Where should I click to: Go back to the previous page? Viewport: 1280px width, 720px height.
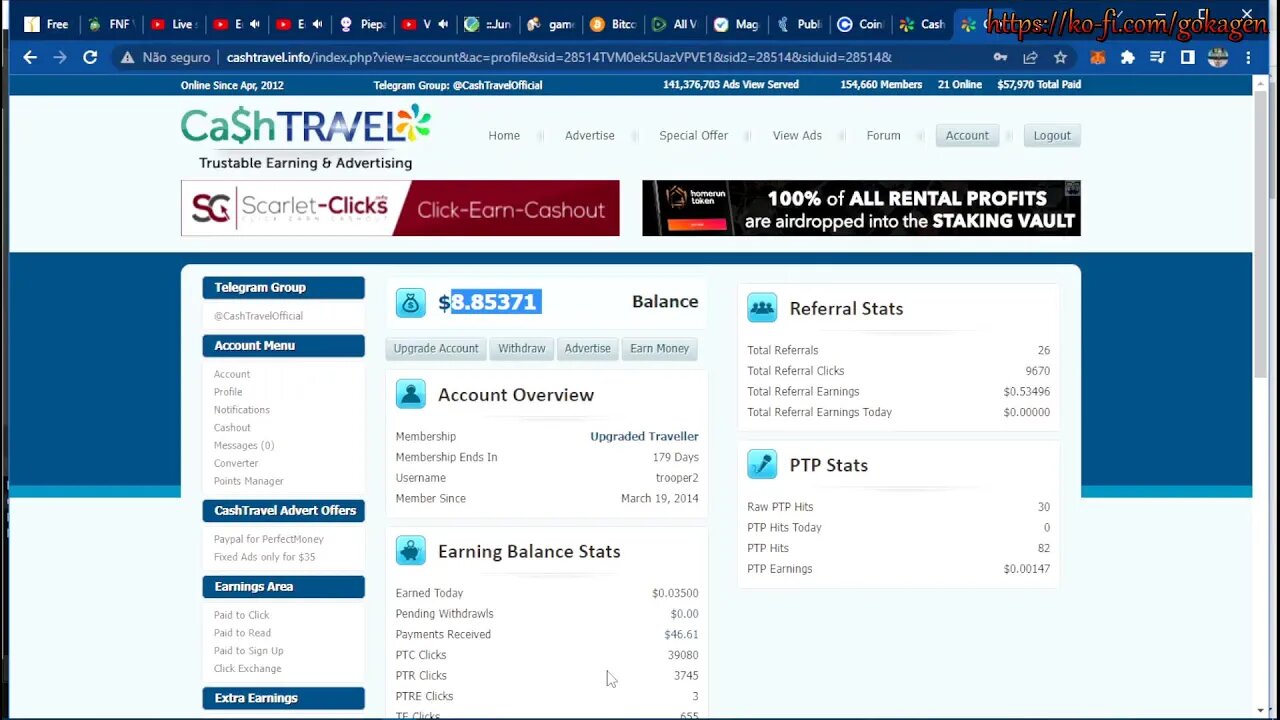point(30,58)
